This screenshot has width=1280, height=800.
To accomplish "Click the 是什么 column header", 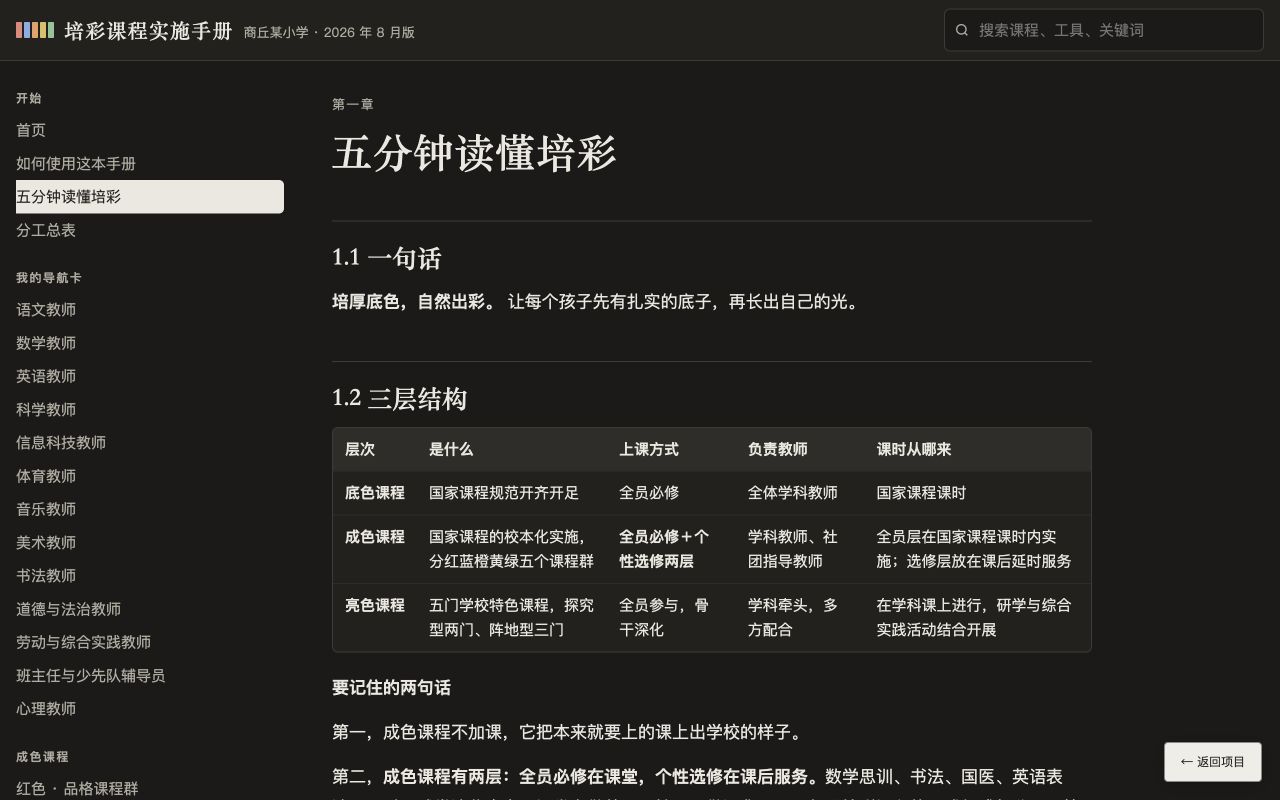I will (451, 449).
